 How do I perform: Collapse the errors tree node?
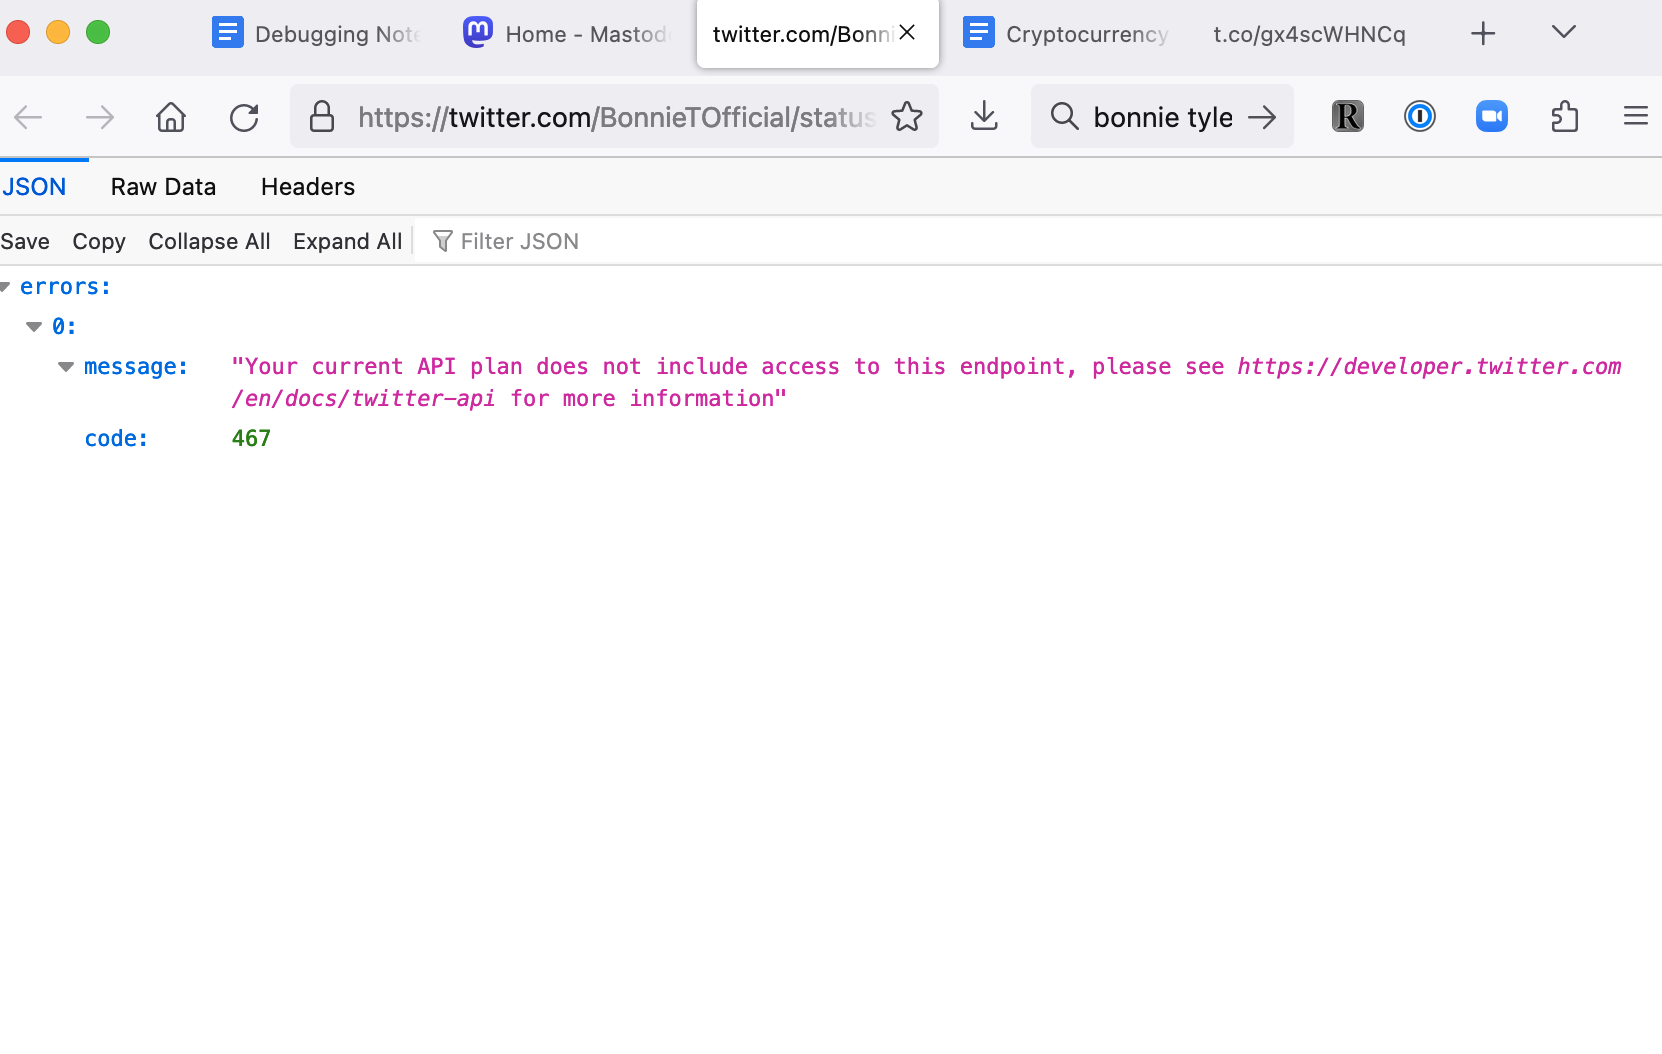point(5,287)
